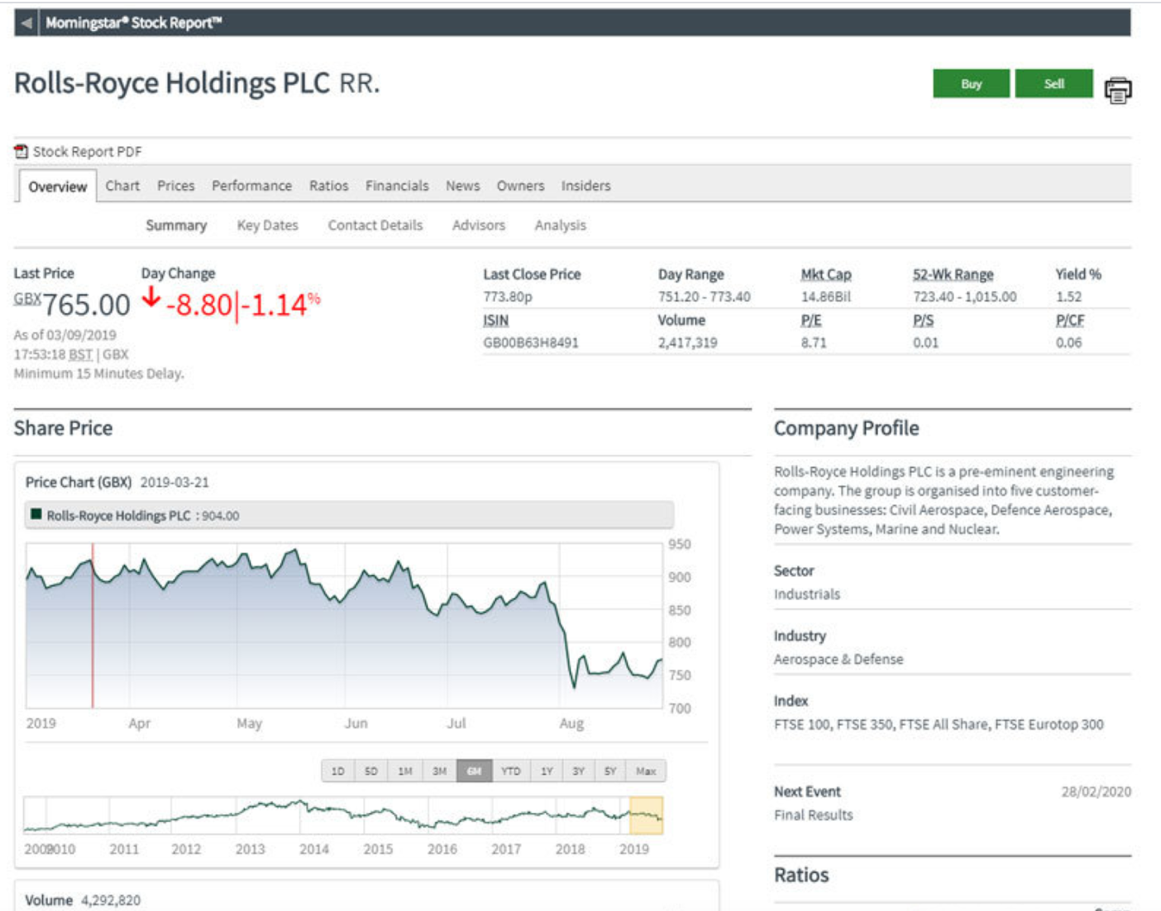Image resolution: width=1161 pixels, height=911 pixels.
Task: Click the BST timezone abbreviation
Action: coord(81,355)
